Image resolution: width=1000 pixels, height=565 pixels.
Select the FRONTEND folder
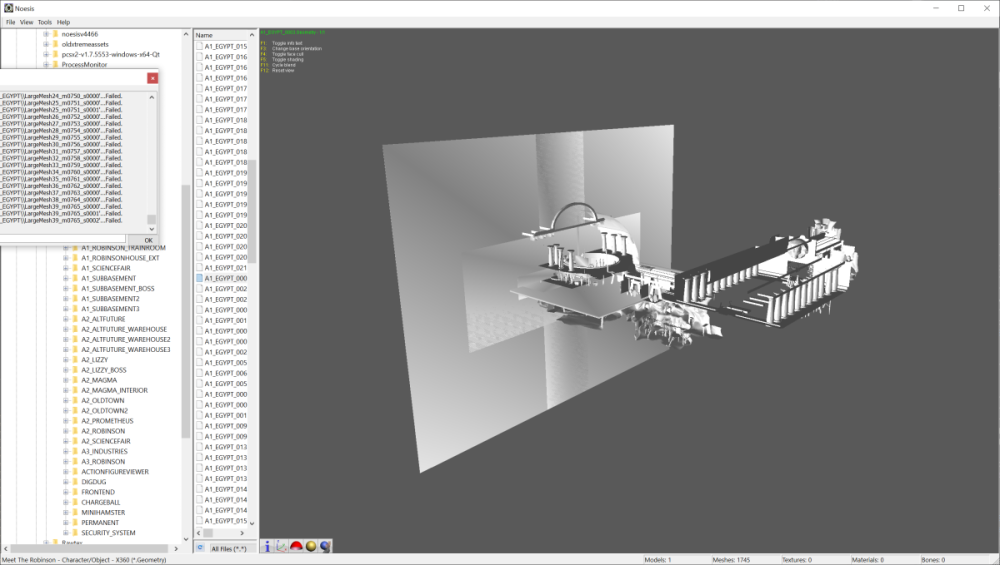[x=98, y=492]
